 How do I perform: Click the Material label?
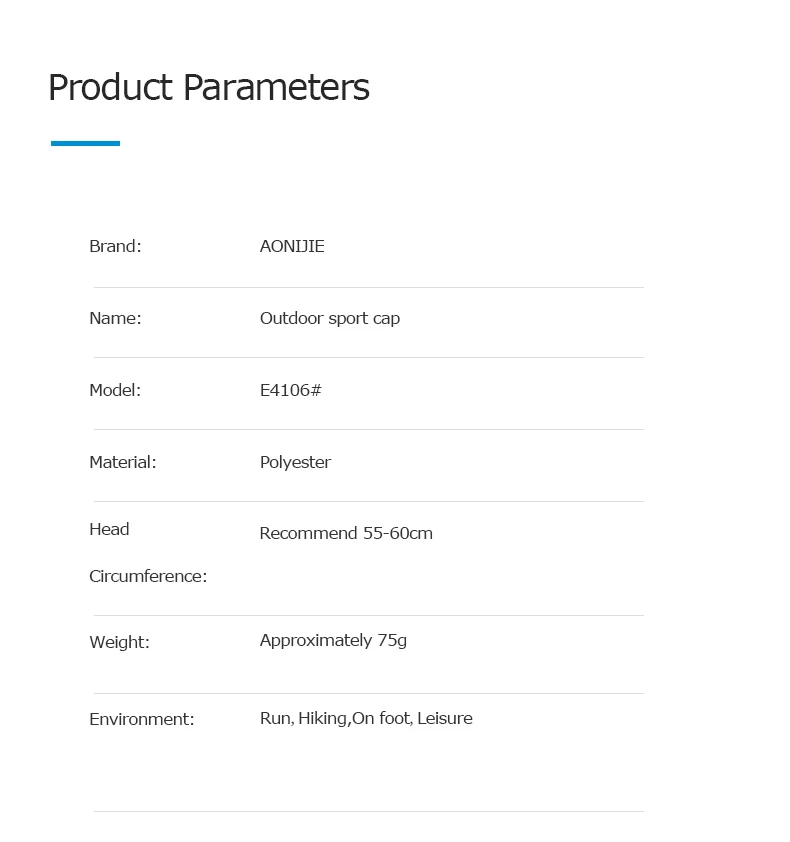click(123, 462)
